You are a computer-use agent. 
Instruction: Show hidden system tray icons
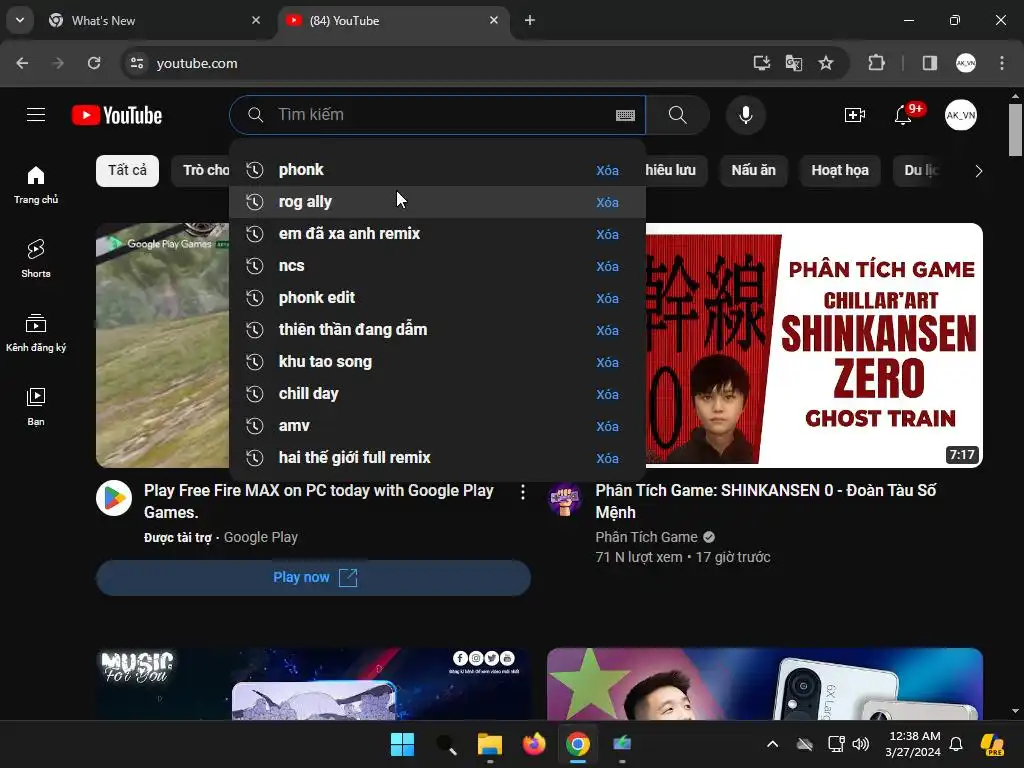(772, 744)
